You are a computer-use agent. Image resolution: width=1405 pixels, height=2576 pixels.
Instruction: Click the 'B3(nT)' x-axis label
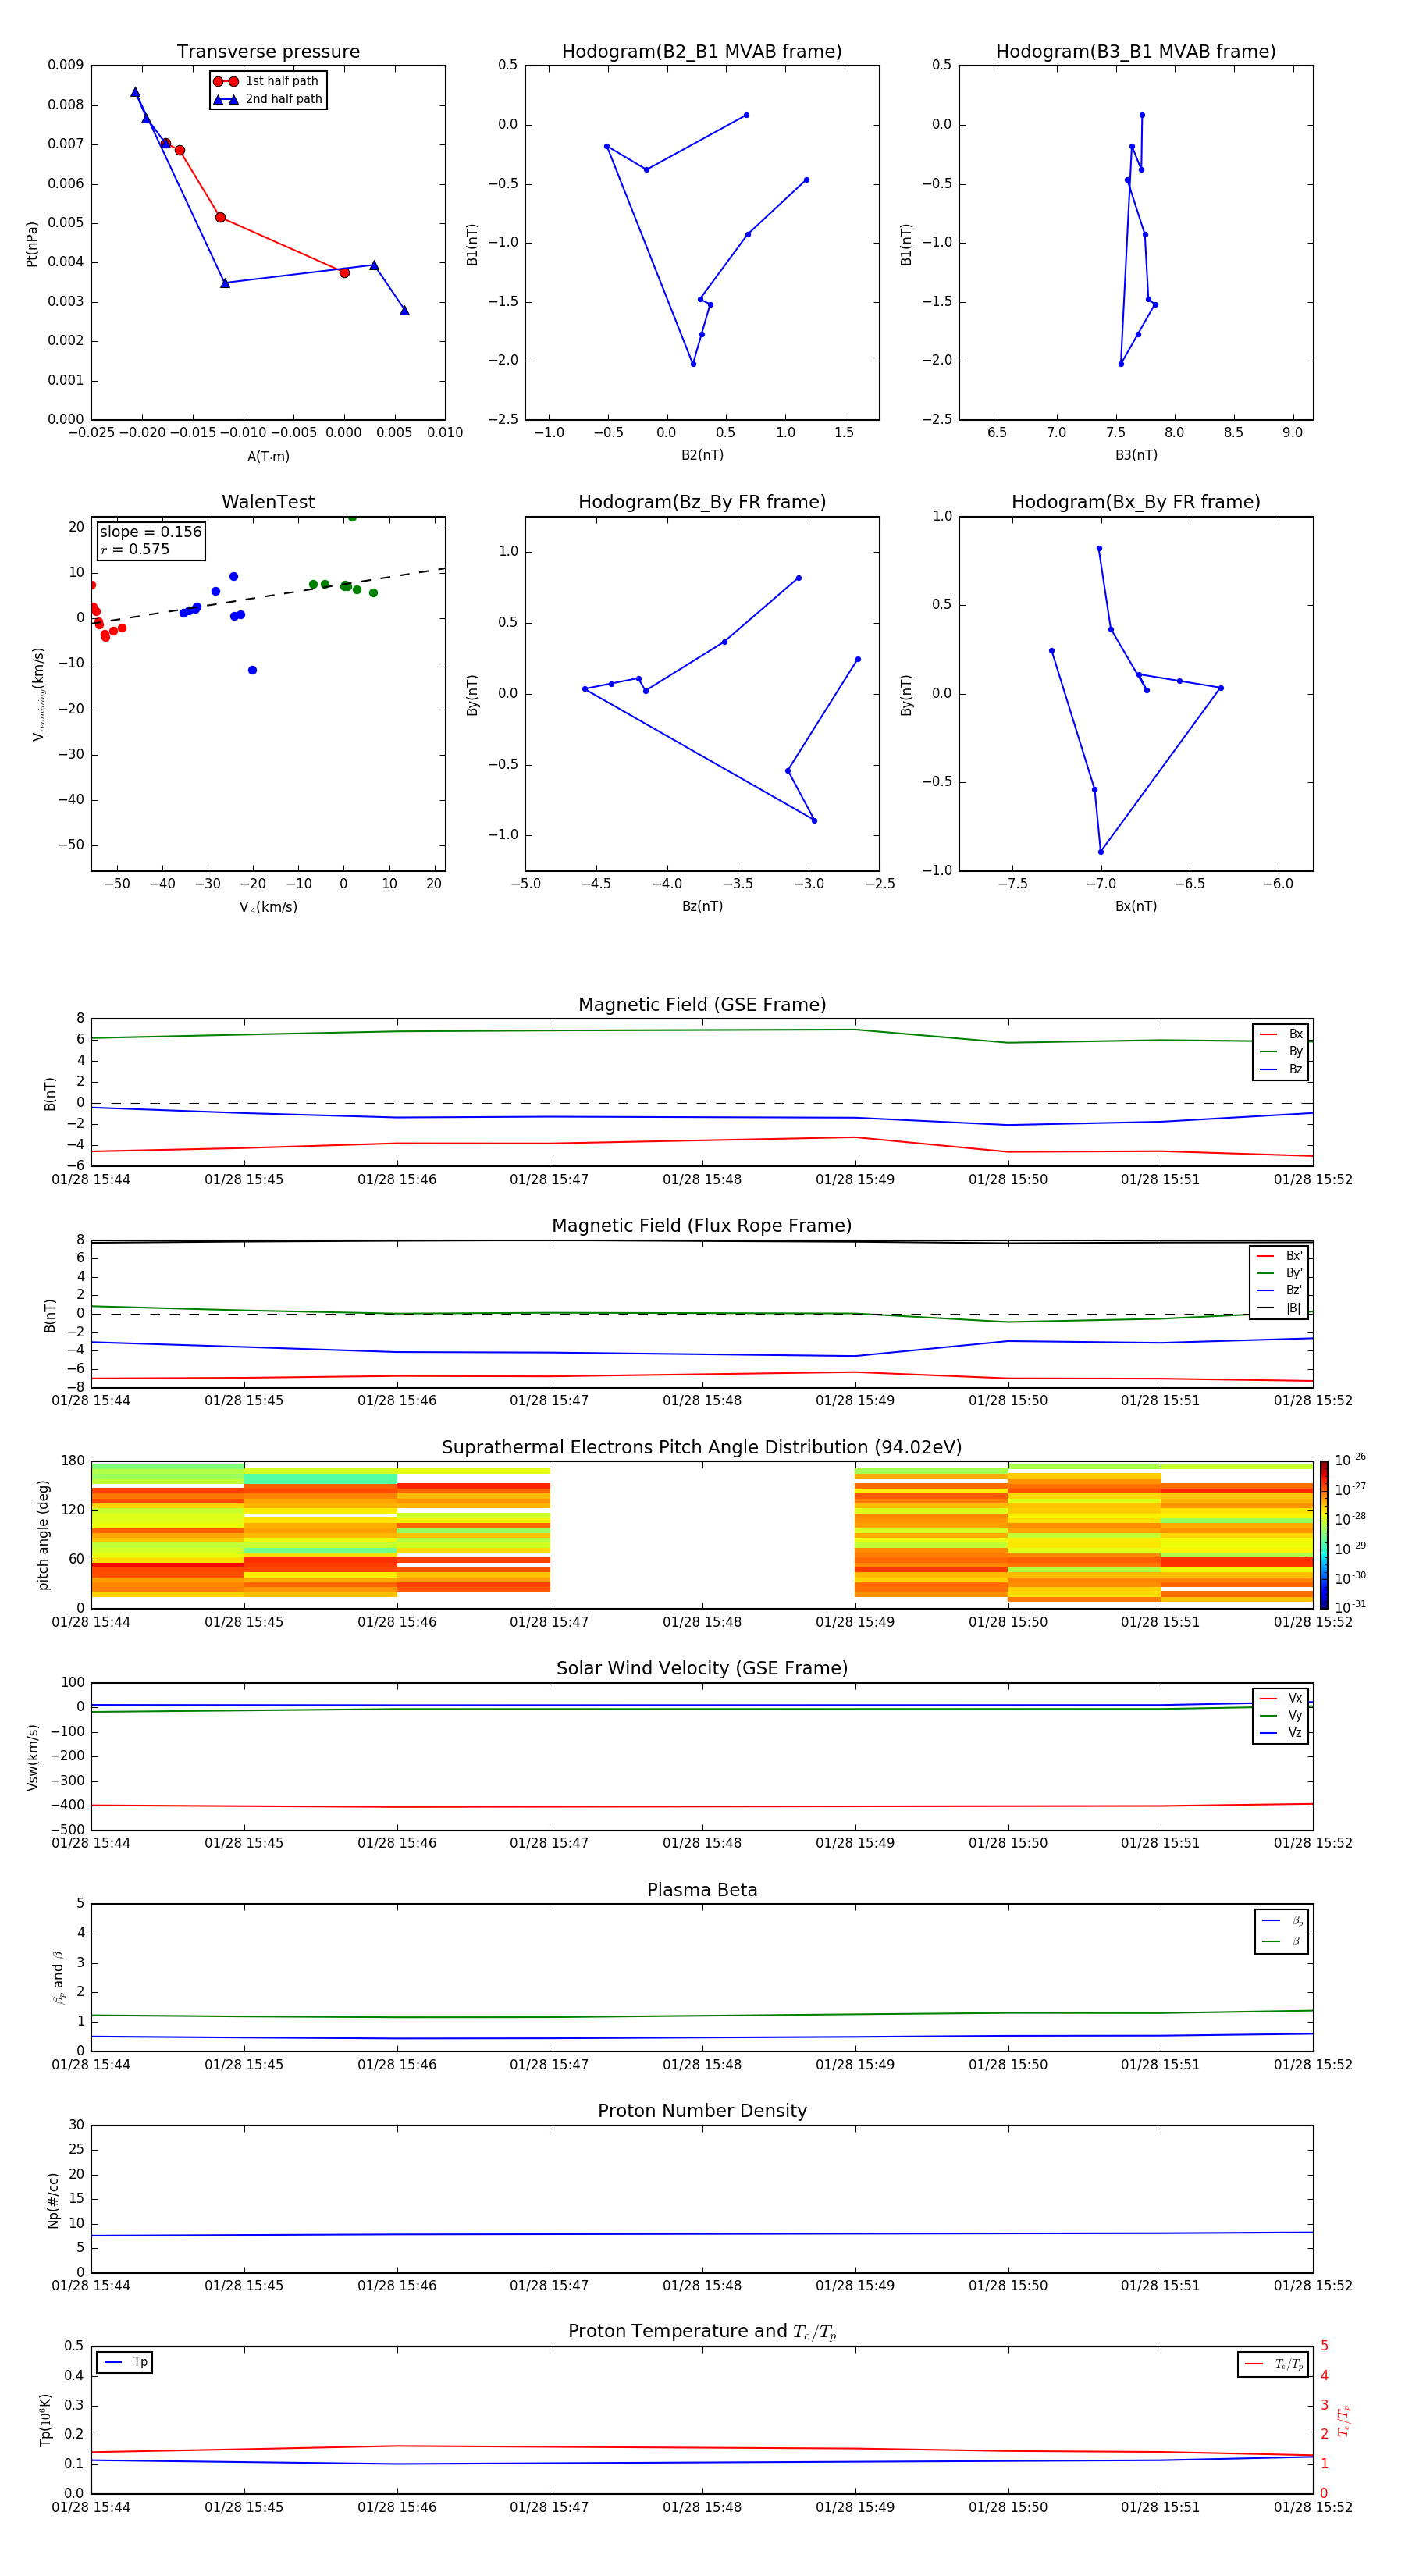(1136, 456)
